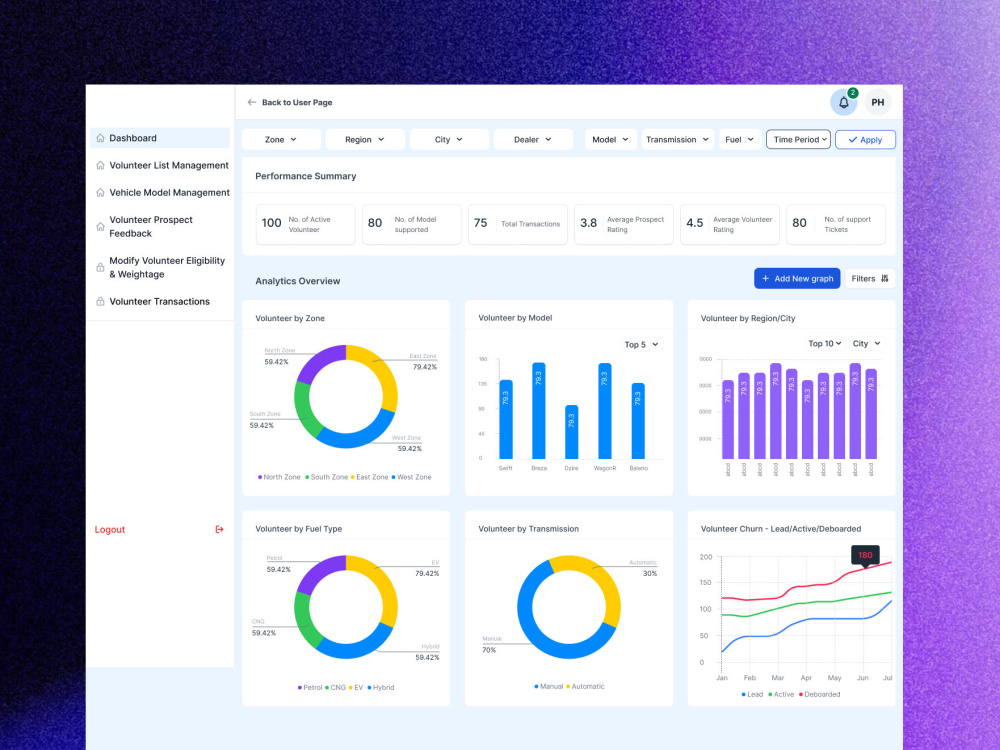Click the notification badge showing 2
The image size is (1000, 750).
click(x=853, y=93)
